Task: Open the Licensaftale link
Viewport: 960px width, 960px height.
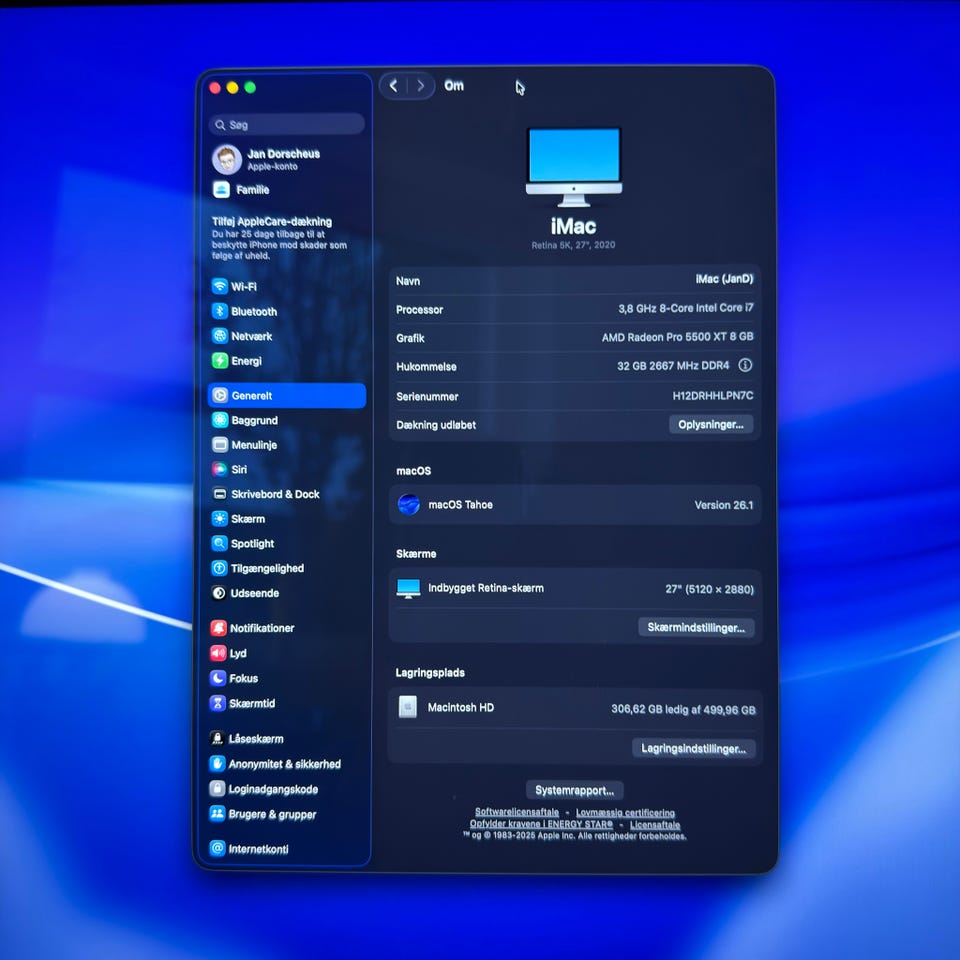Action: pos(654,825)
